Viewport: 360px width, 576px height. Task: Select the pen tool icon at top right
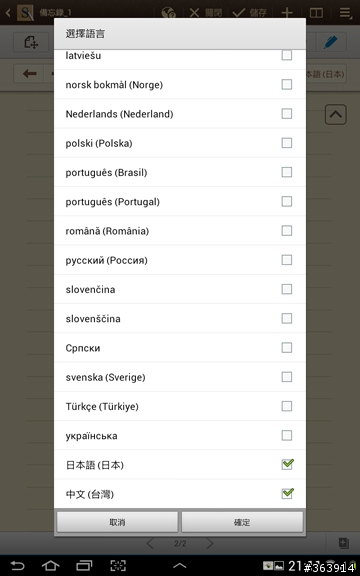[331, 42]
